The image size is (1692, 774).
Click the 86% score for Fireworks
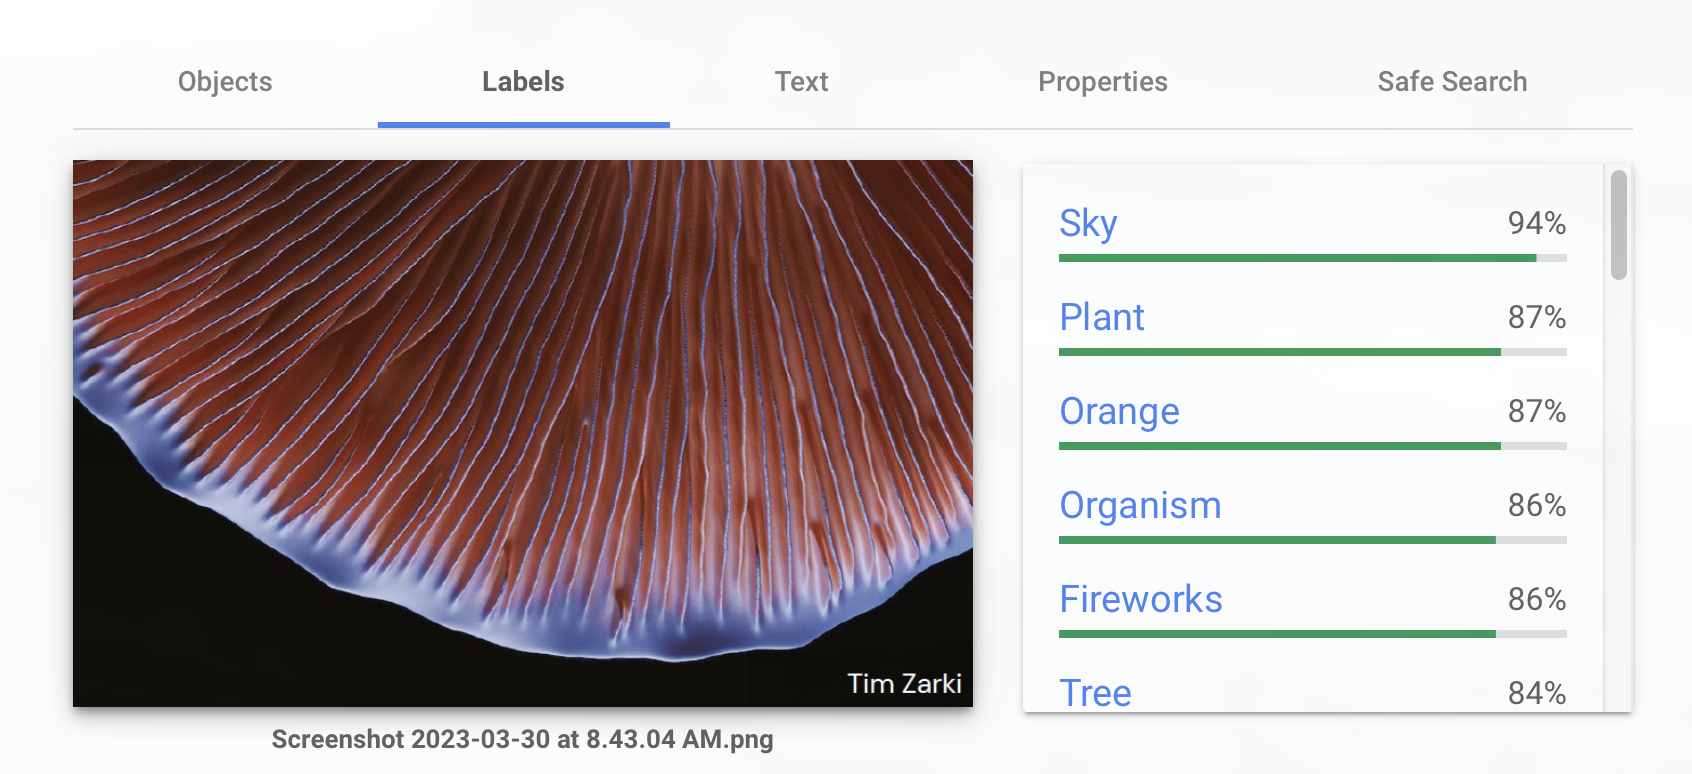(1537, 599)
